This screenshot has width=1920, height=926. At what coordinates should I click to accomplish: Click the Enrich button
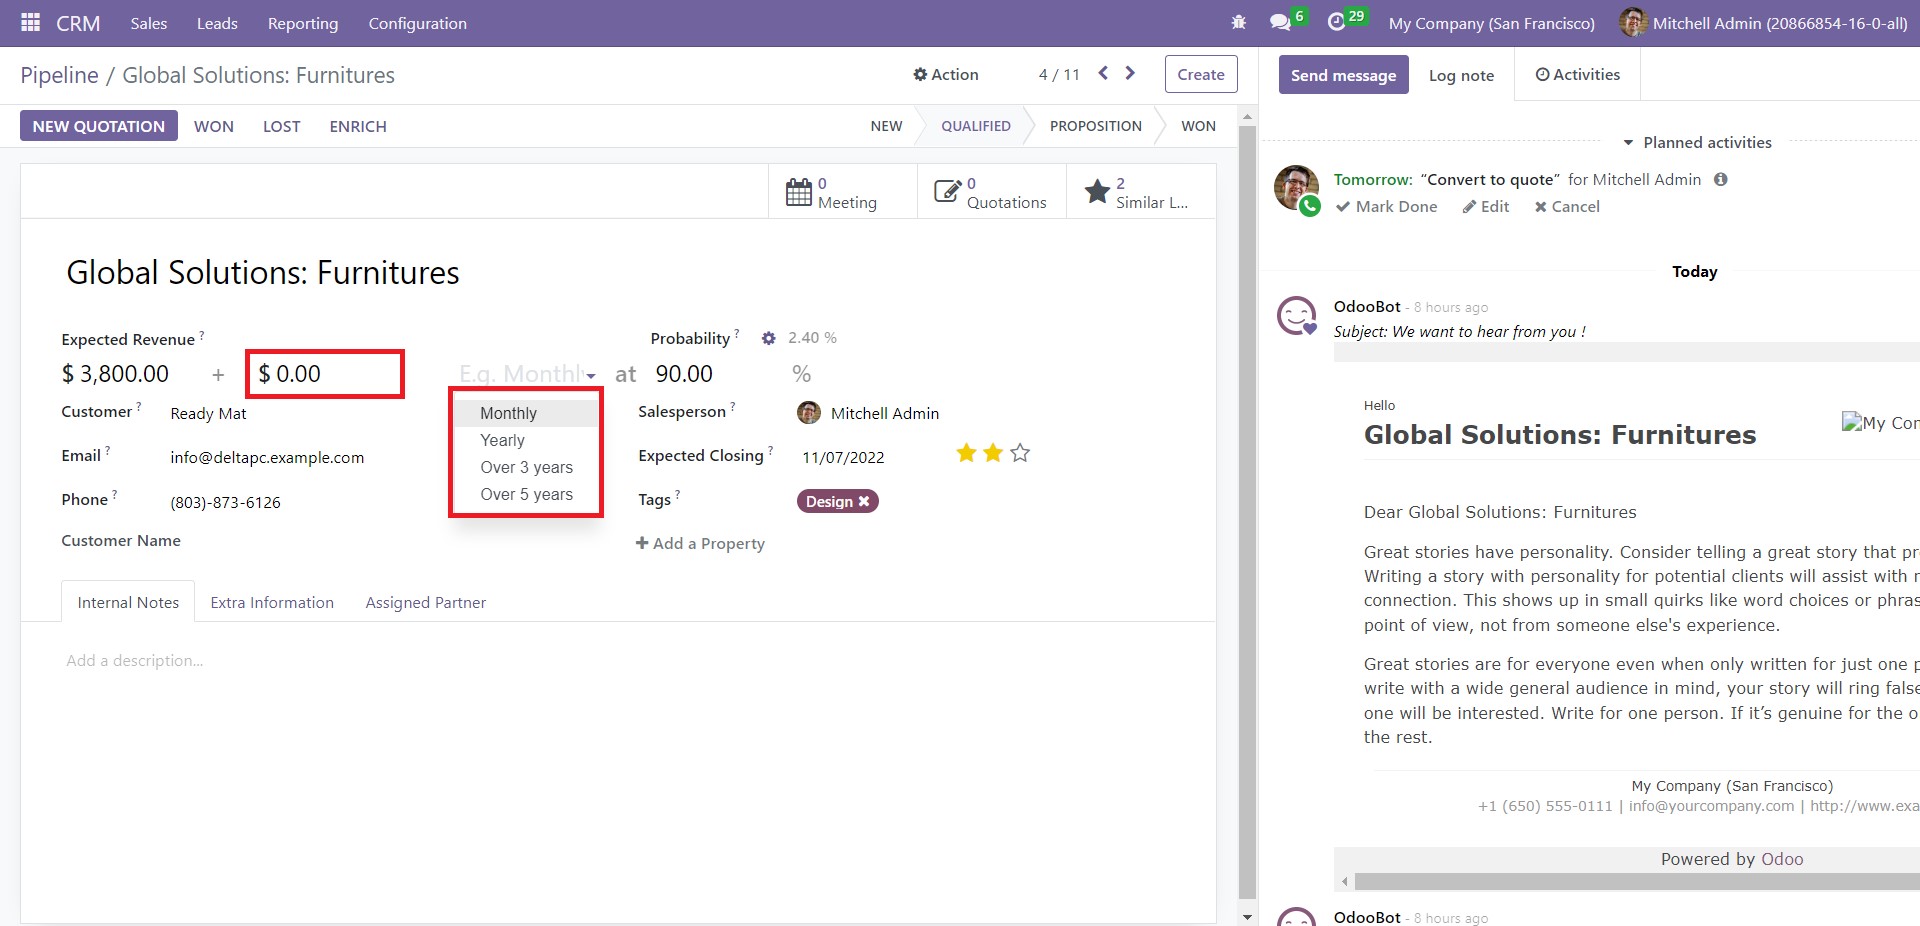point(358,126)
